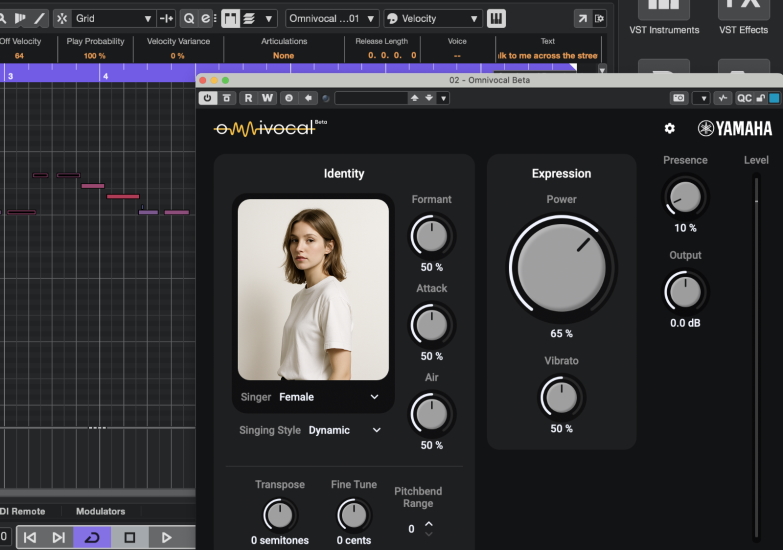783x550 pixels.
Task: Click the Output value 0.0 dB
Action: coord(685,323)
